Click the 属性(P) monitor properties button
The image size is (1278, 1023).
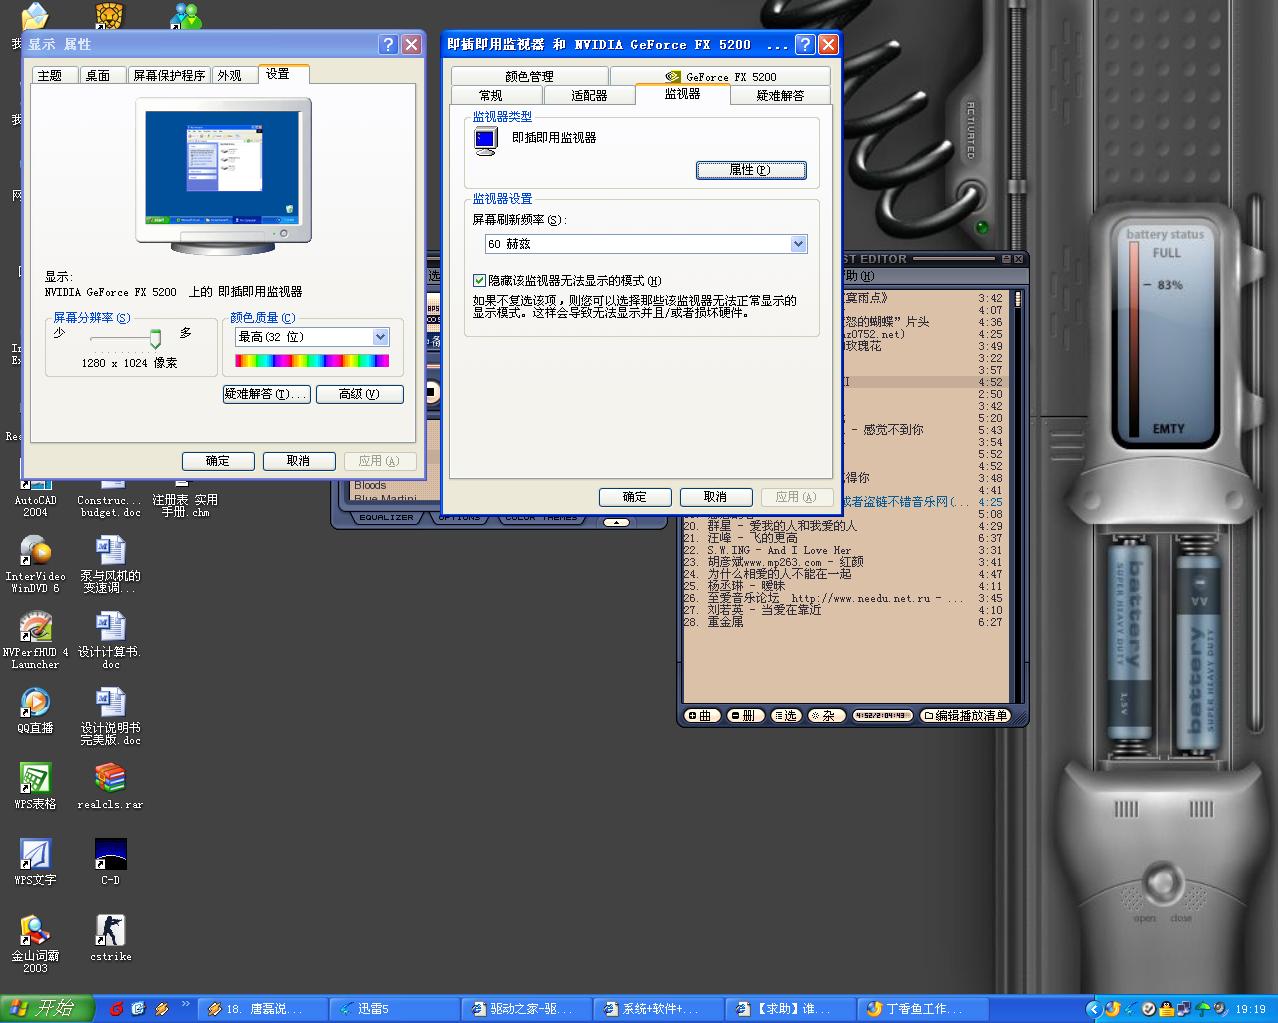(x=750, y=170)
